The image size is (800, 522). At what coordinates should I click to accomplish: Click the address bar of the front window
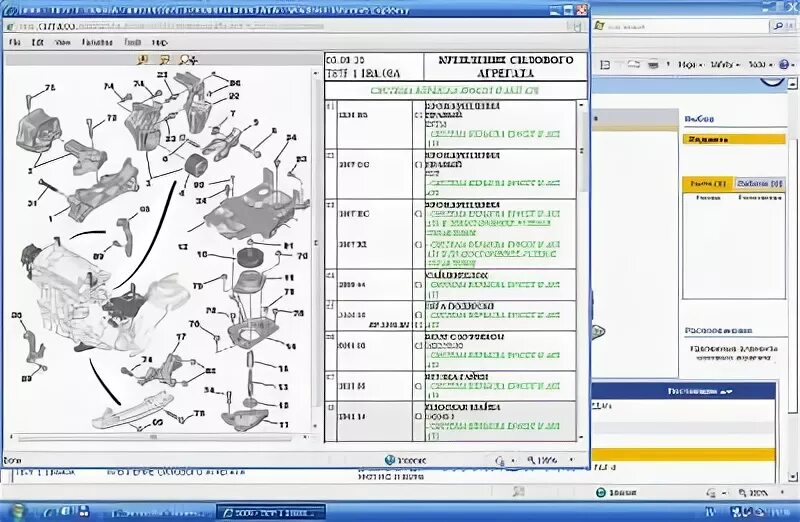click(x=288, y=26)
